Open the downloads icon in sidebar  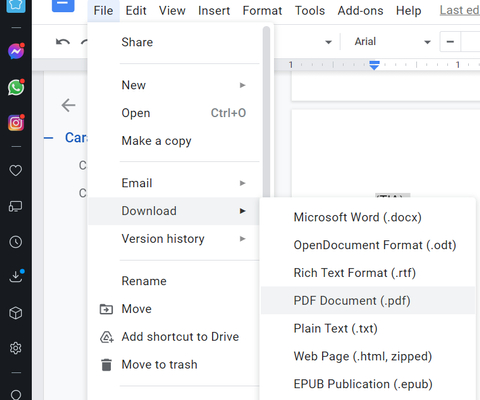click(16, 276)
